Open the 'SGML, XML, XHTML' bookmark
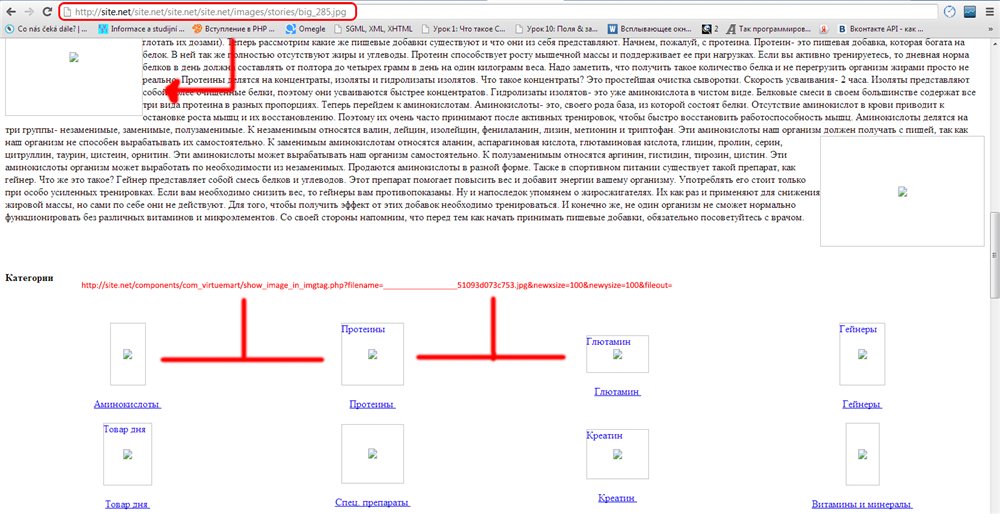Screen dimensions: 1000x514 pos(379,29)
